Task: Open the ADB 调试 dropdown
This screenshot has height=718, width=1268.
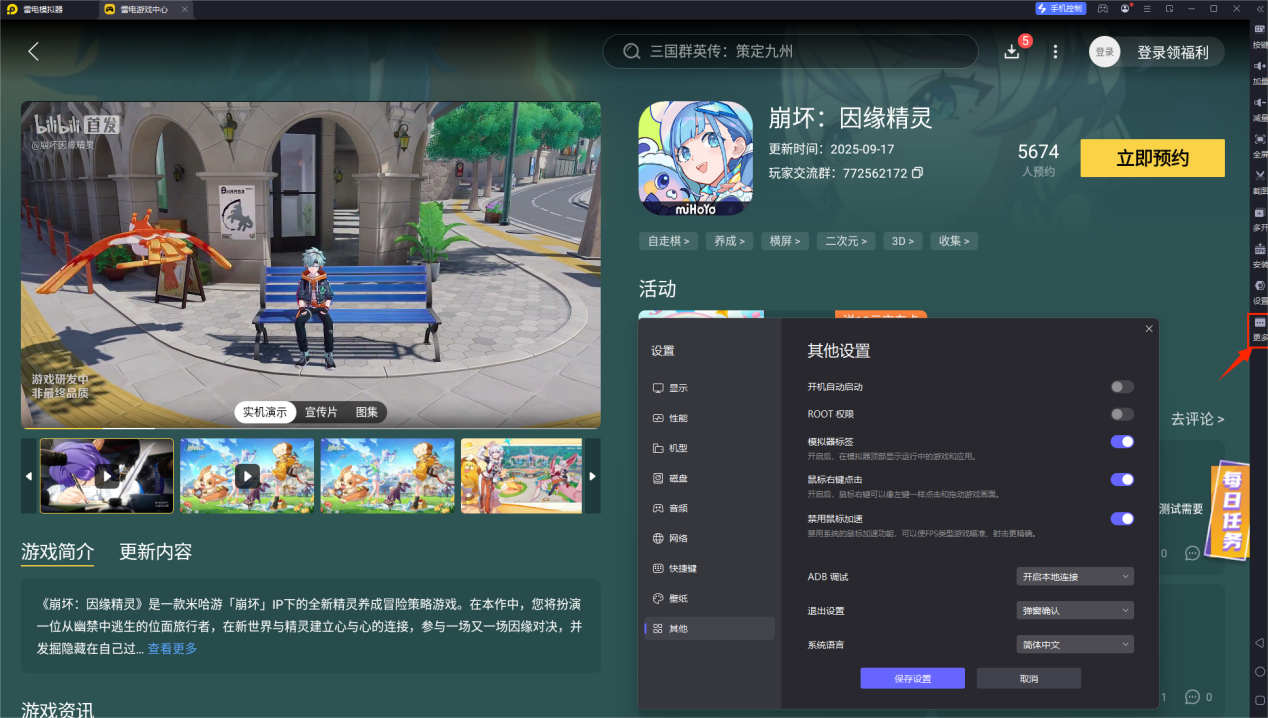Action: pyautogui.click(x=1075, y=576)
